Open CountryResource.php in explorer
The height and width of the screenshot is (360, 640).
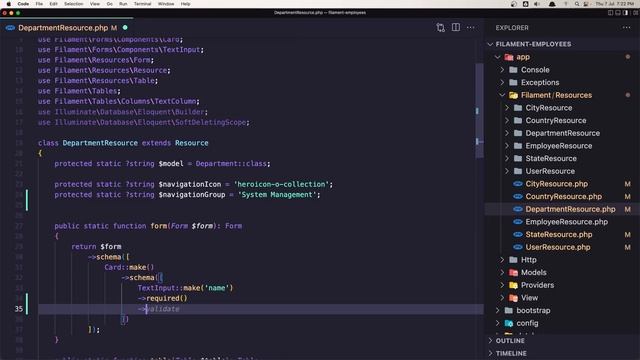tap(563, 196)
